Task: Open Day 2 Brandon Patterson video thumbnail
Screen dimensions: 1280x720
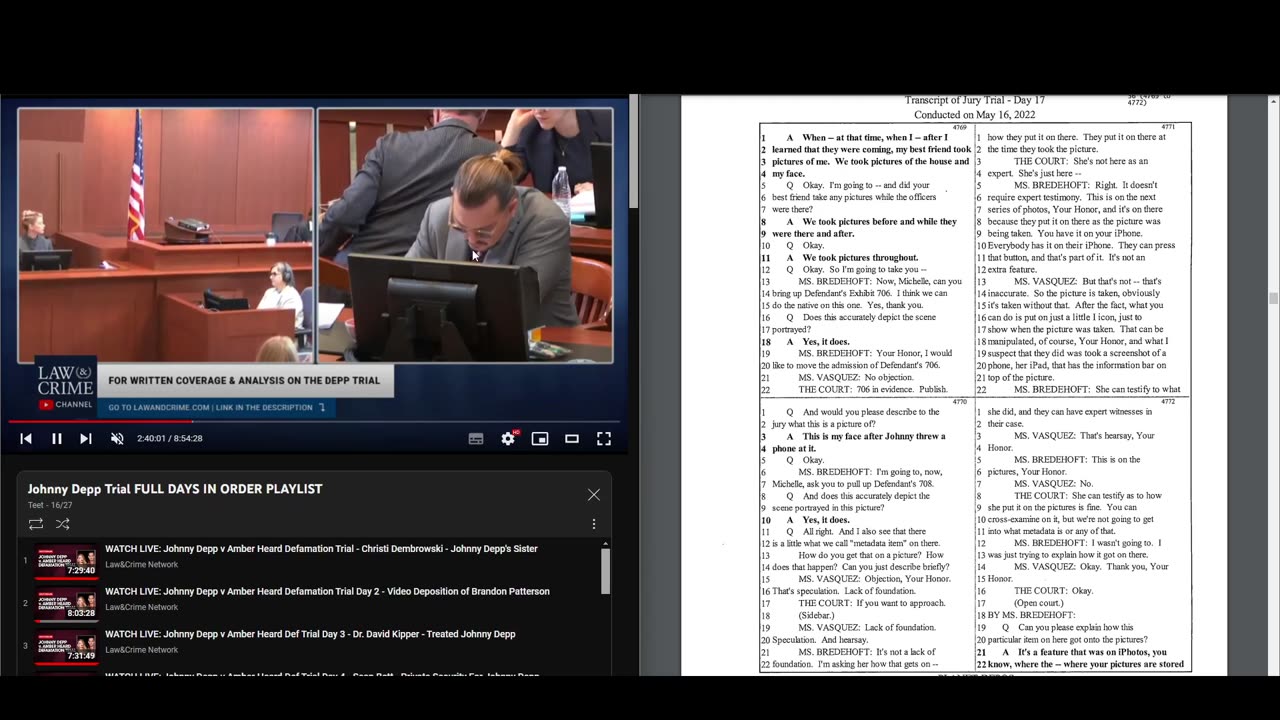Action: click(x=67, y=604)
